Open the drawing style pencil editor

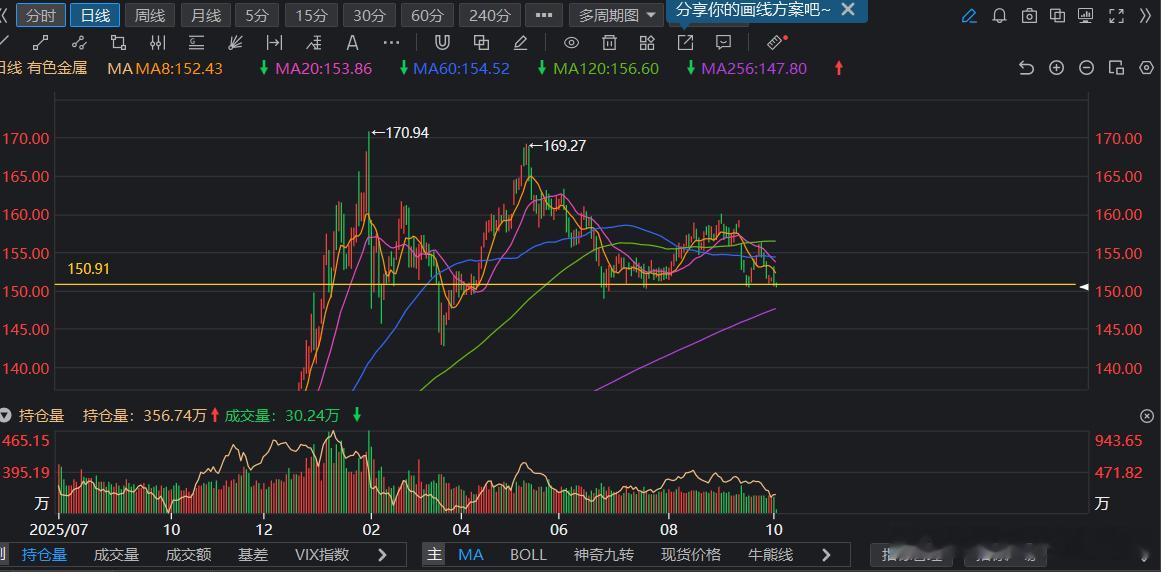tap(521, 43)
